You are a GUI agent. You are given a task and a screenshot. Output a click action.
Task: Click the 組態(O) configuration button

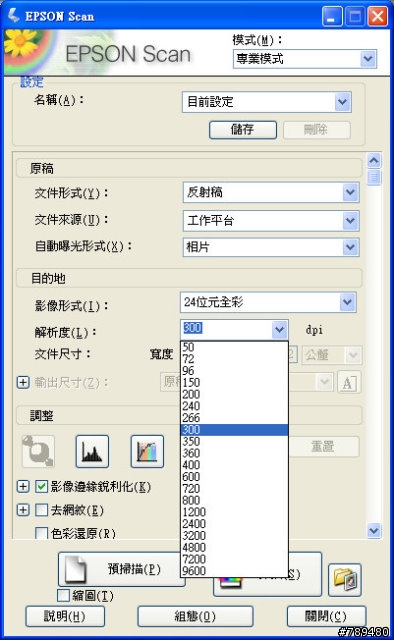tap(195, 616)
